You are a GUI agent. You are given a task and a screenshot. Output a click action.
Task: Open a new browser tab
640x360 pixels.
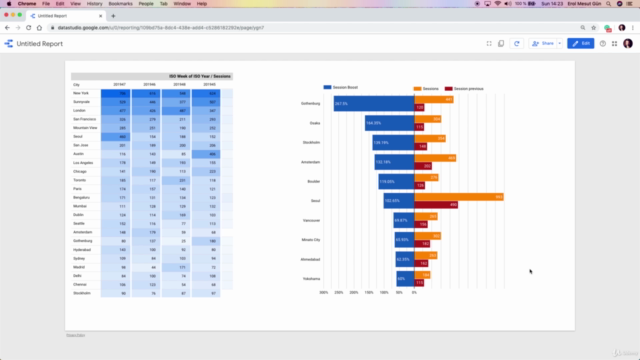click(x=113, y=16)
